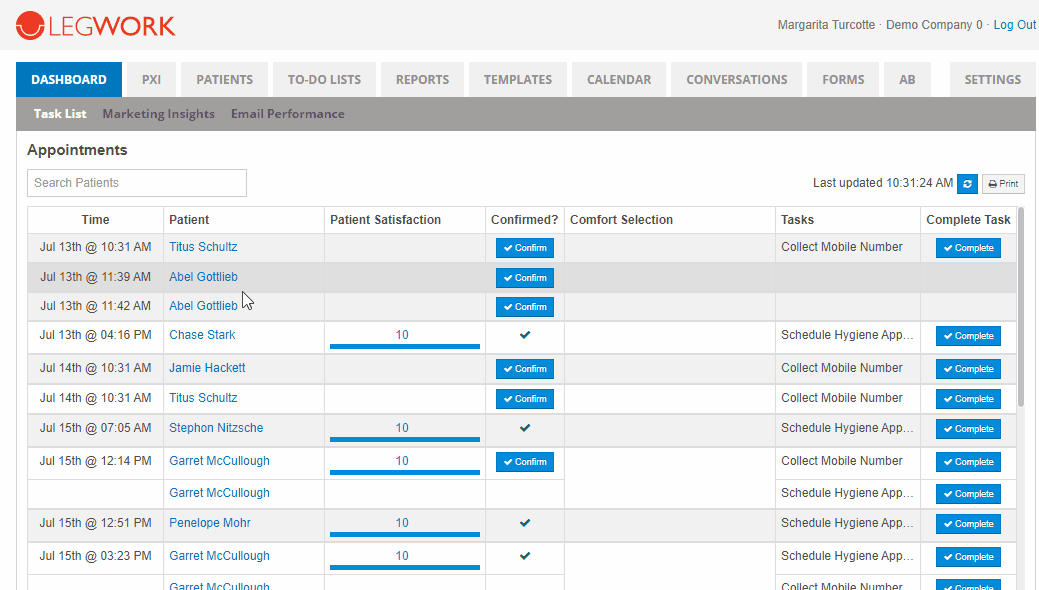This screenshot has height=590, width=1039.
Task: Confirm Abel Gottlieb's 11:39 AM appointment
Action: 525,278
